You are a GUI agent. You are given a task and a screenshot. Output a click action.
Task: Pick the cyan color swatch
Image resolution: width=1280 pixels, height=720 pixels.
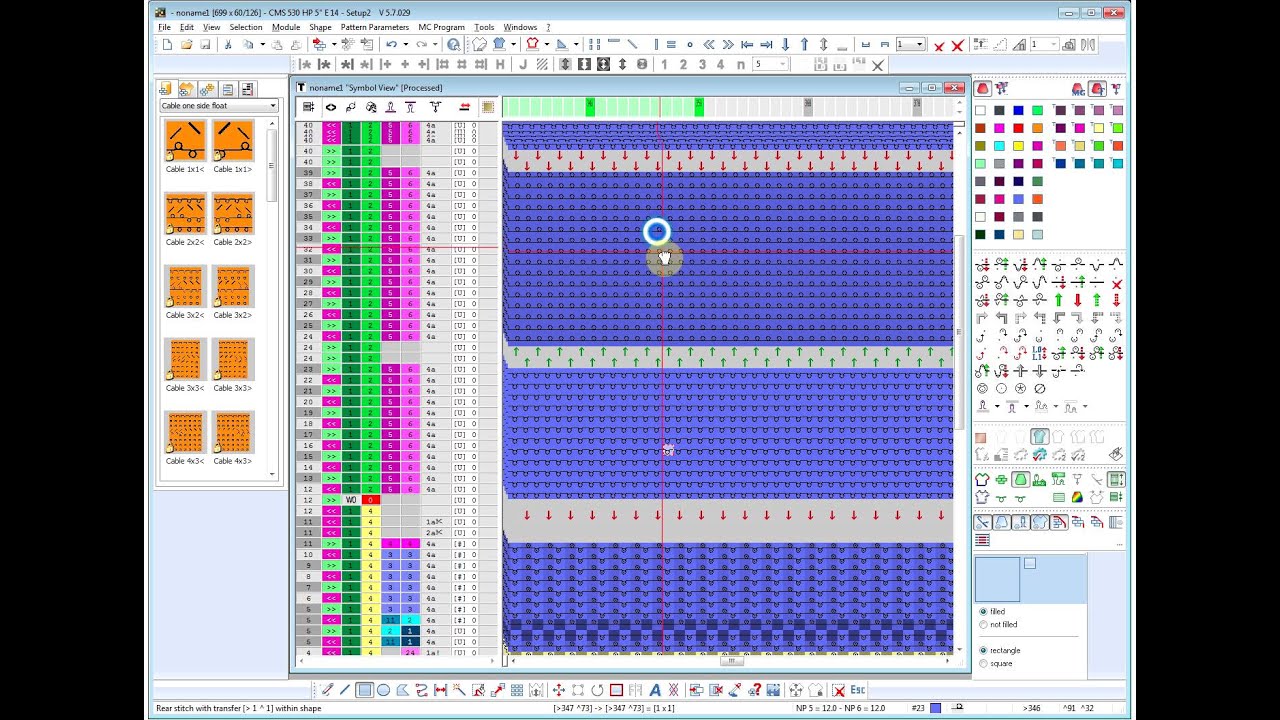pyautogui.click(x=1000, y=146)
